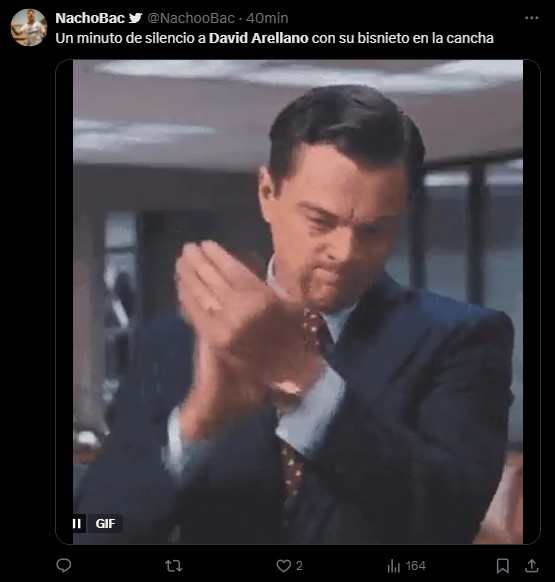Click the like count showing 2
Viewport: 555px width, 582px height.
pyautogui.click(x=299, y=566)
